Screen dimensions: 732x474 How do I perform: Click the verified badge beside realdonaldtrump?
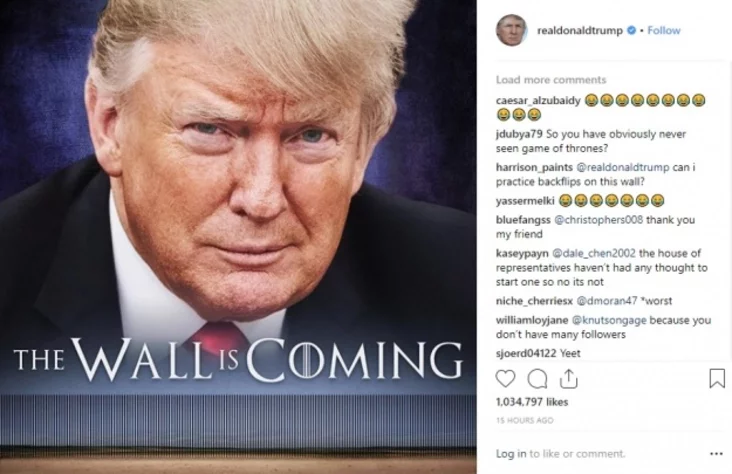point(632,30)
